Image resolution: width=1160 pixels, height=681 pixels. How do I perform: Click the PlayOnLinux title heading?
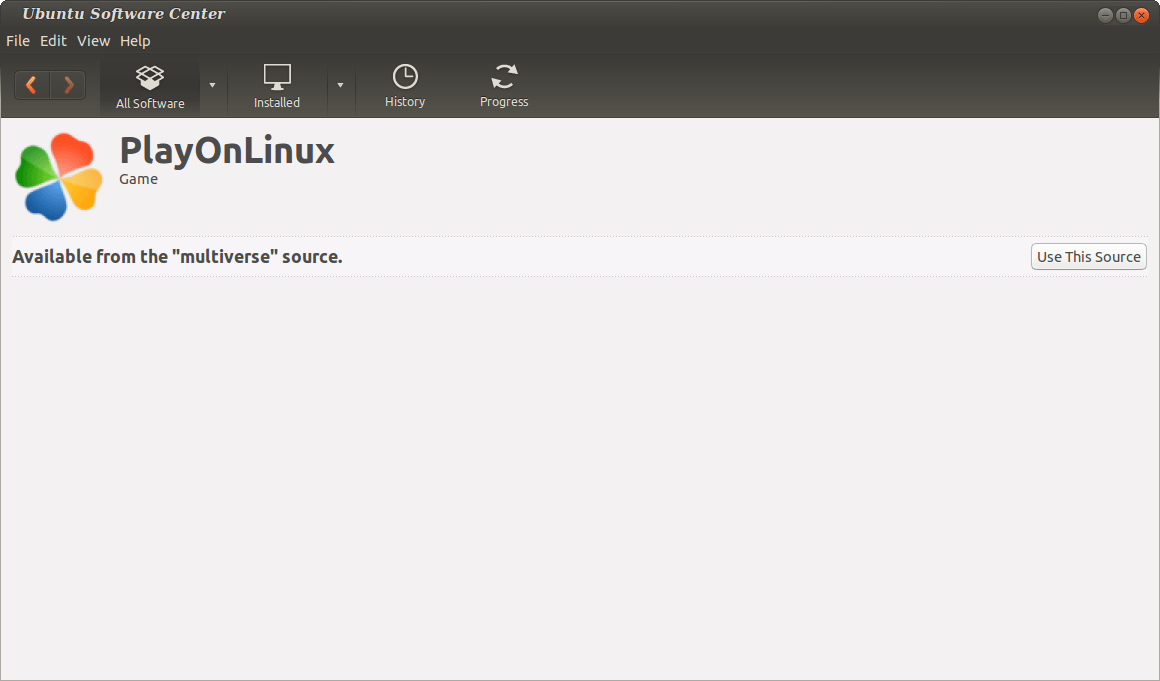(227, 151)
